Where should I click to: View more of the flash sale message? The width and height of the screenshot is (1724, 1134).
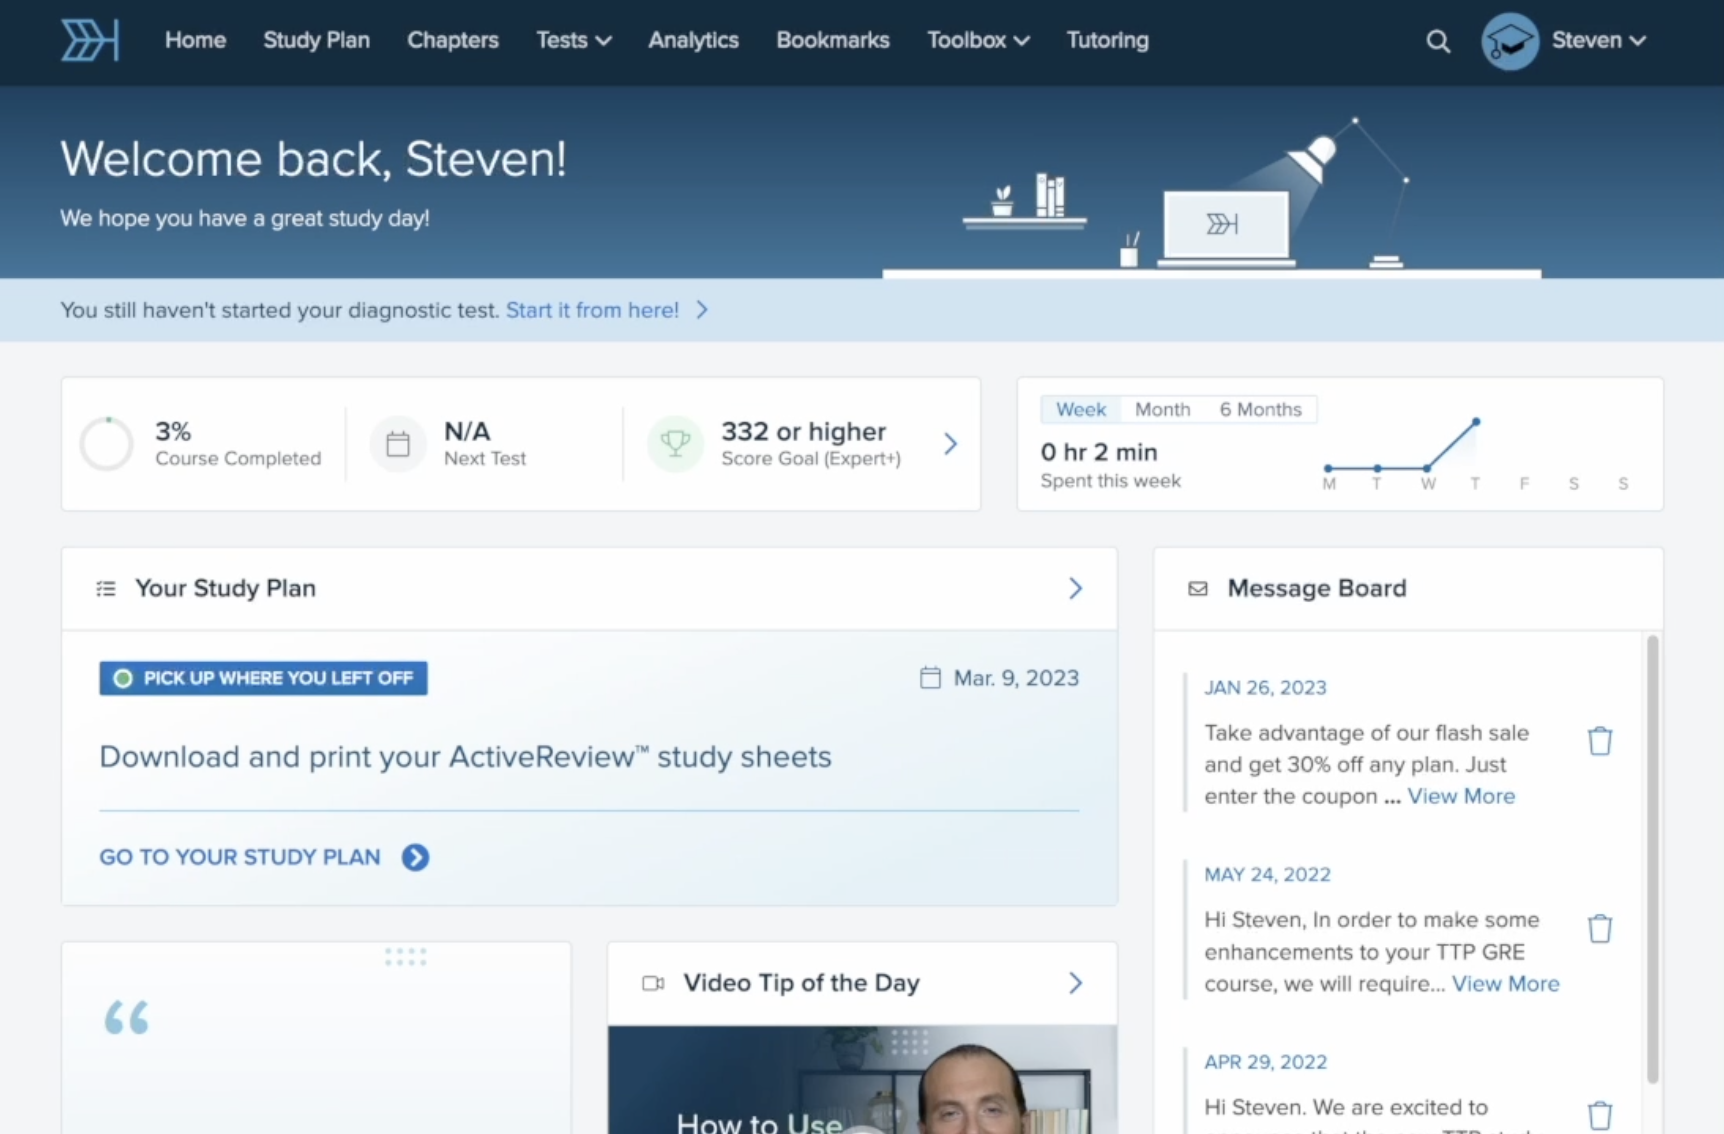(1461, 796)
